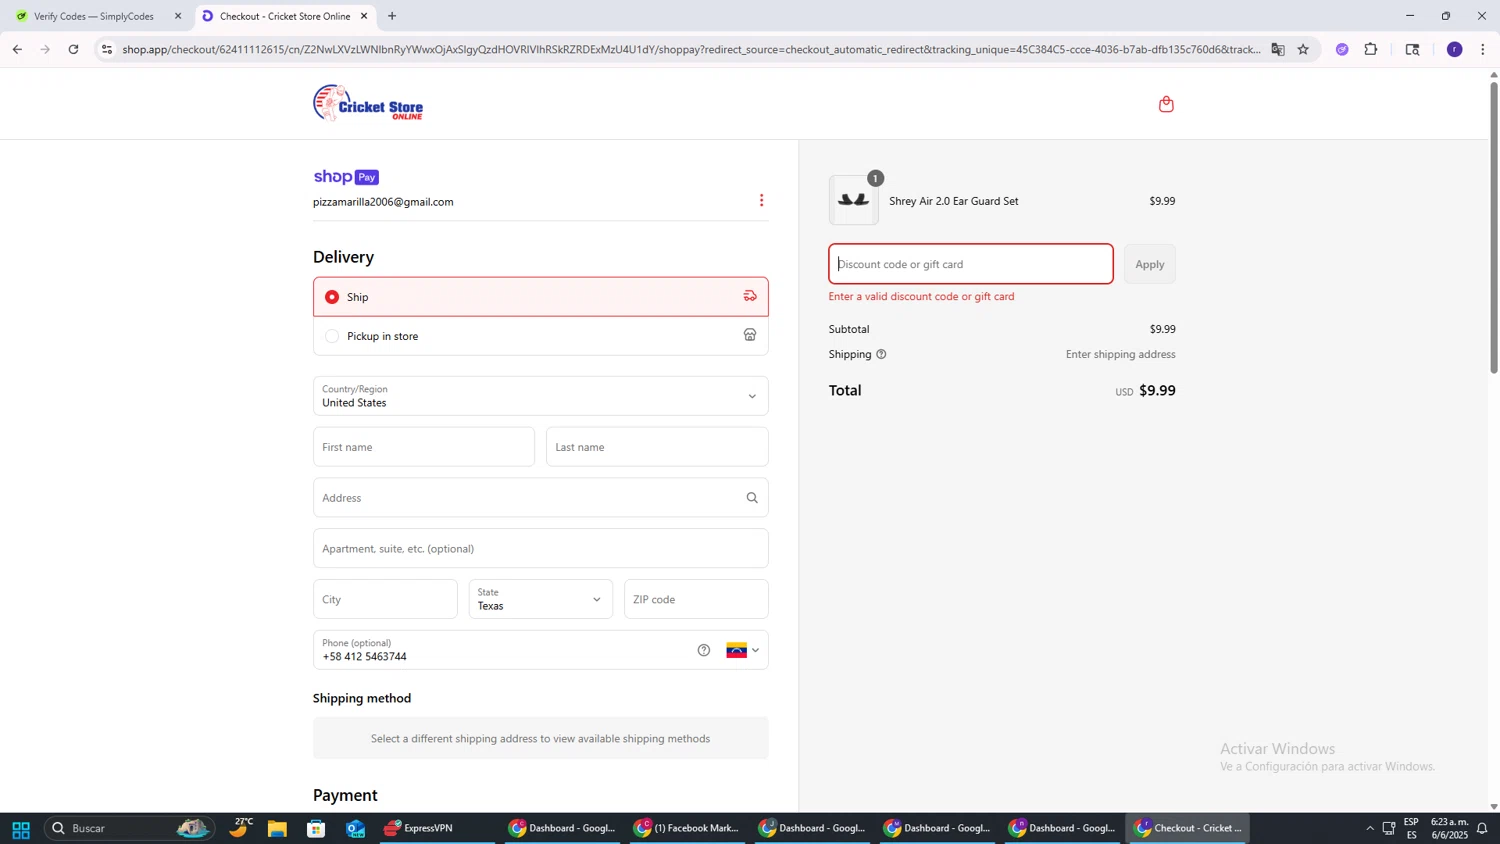
Task: Click the browser address bar URL
Action: (690, 49)
